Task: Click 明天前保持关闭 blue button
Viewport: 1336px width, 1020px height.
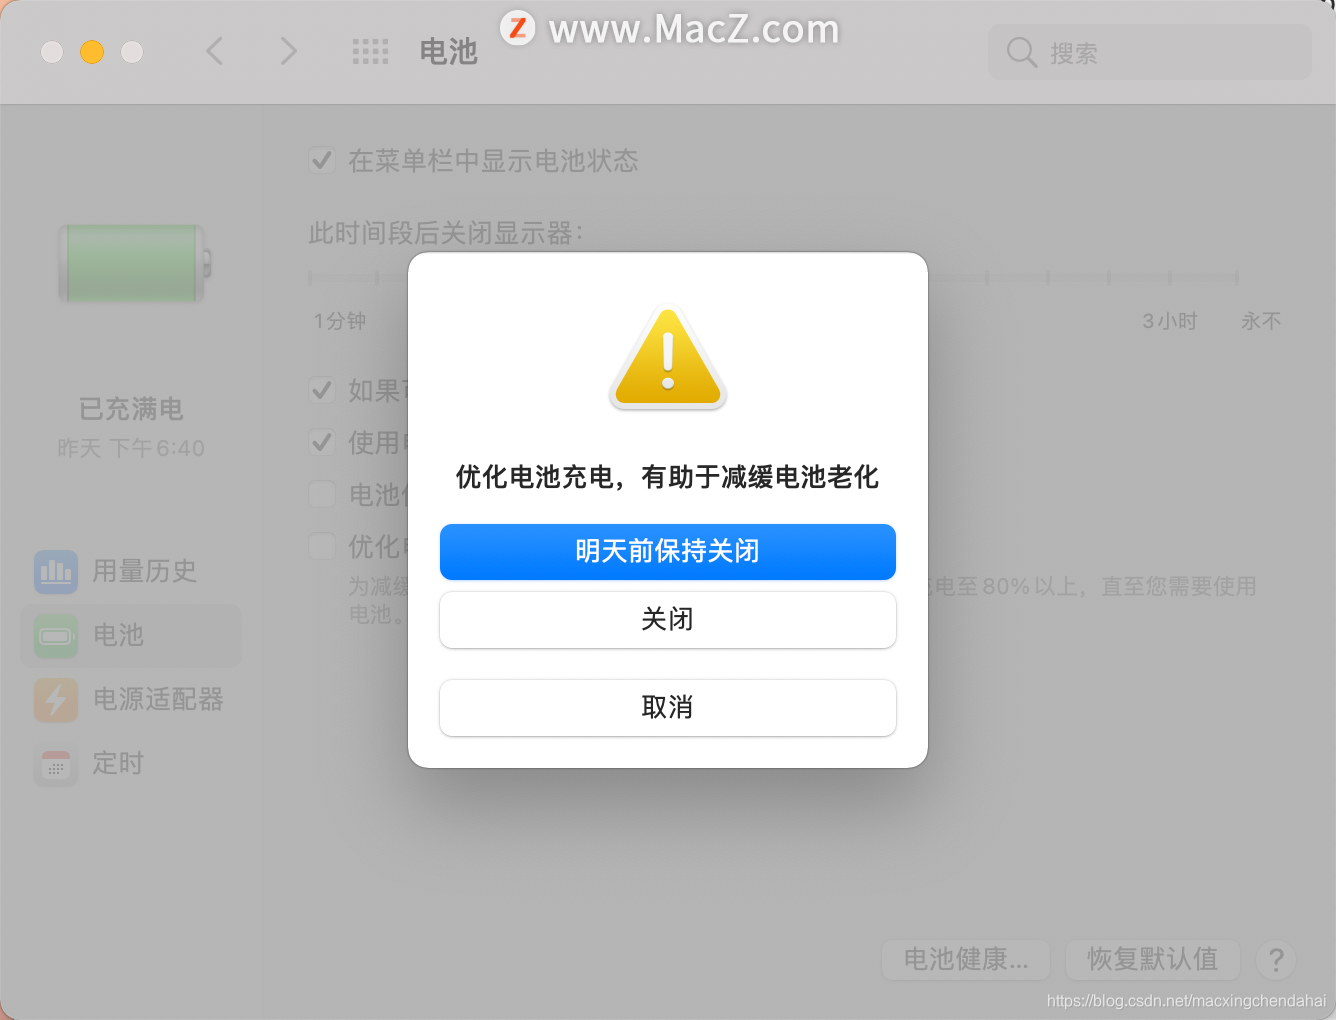Action: click(x=668, y=552)
